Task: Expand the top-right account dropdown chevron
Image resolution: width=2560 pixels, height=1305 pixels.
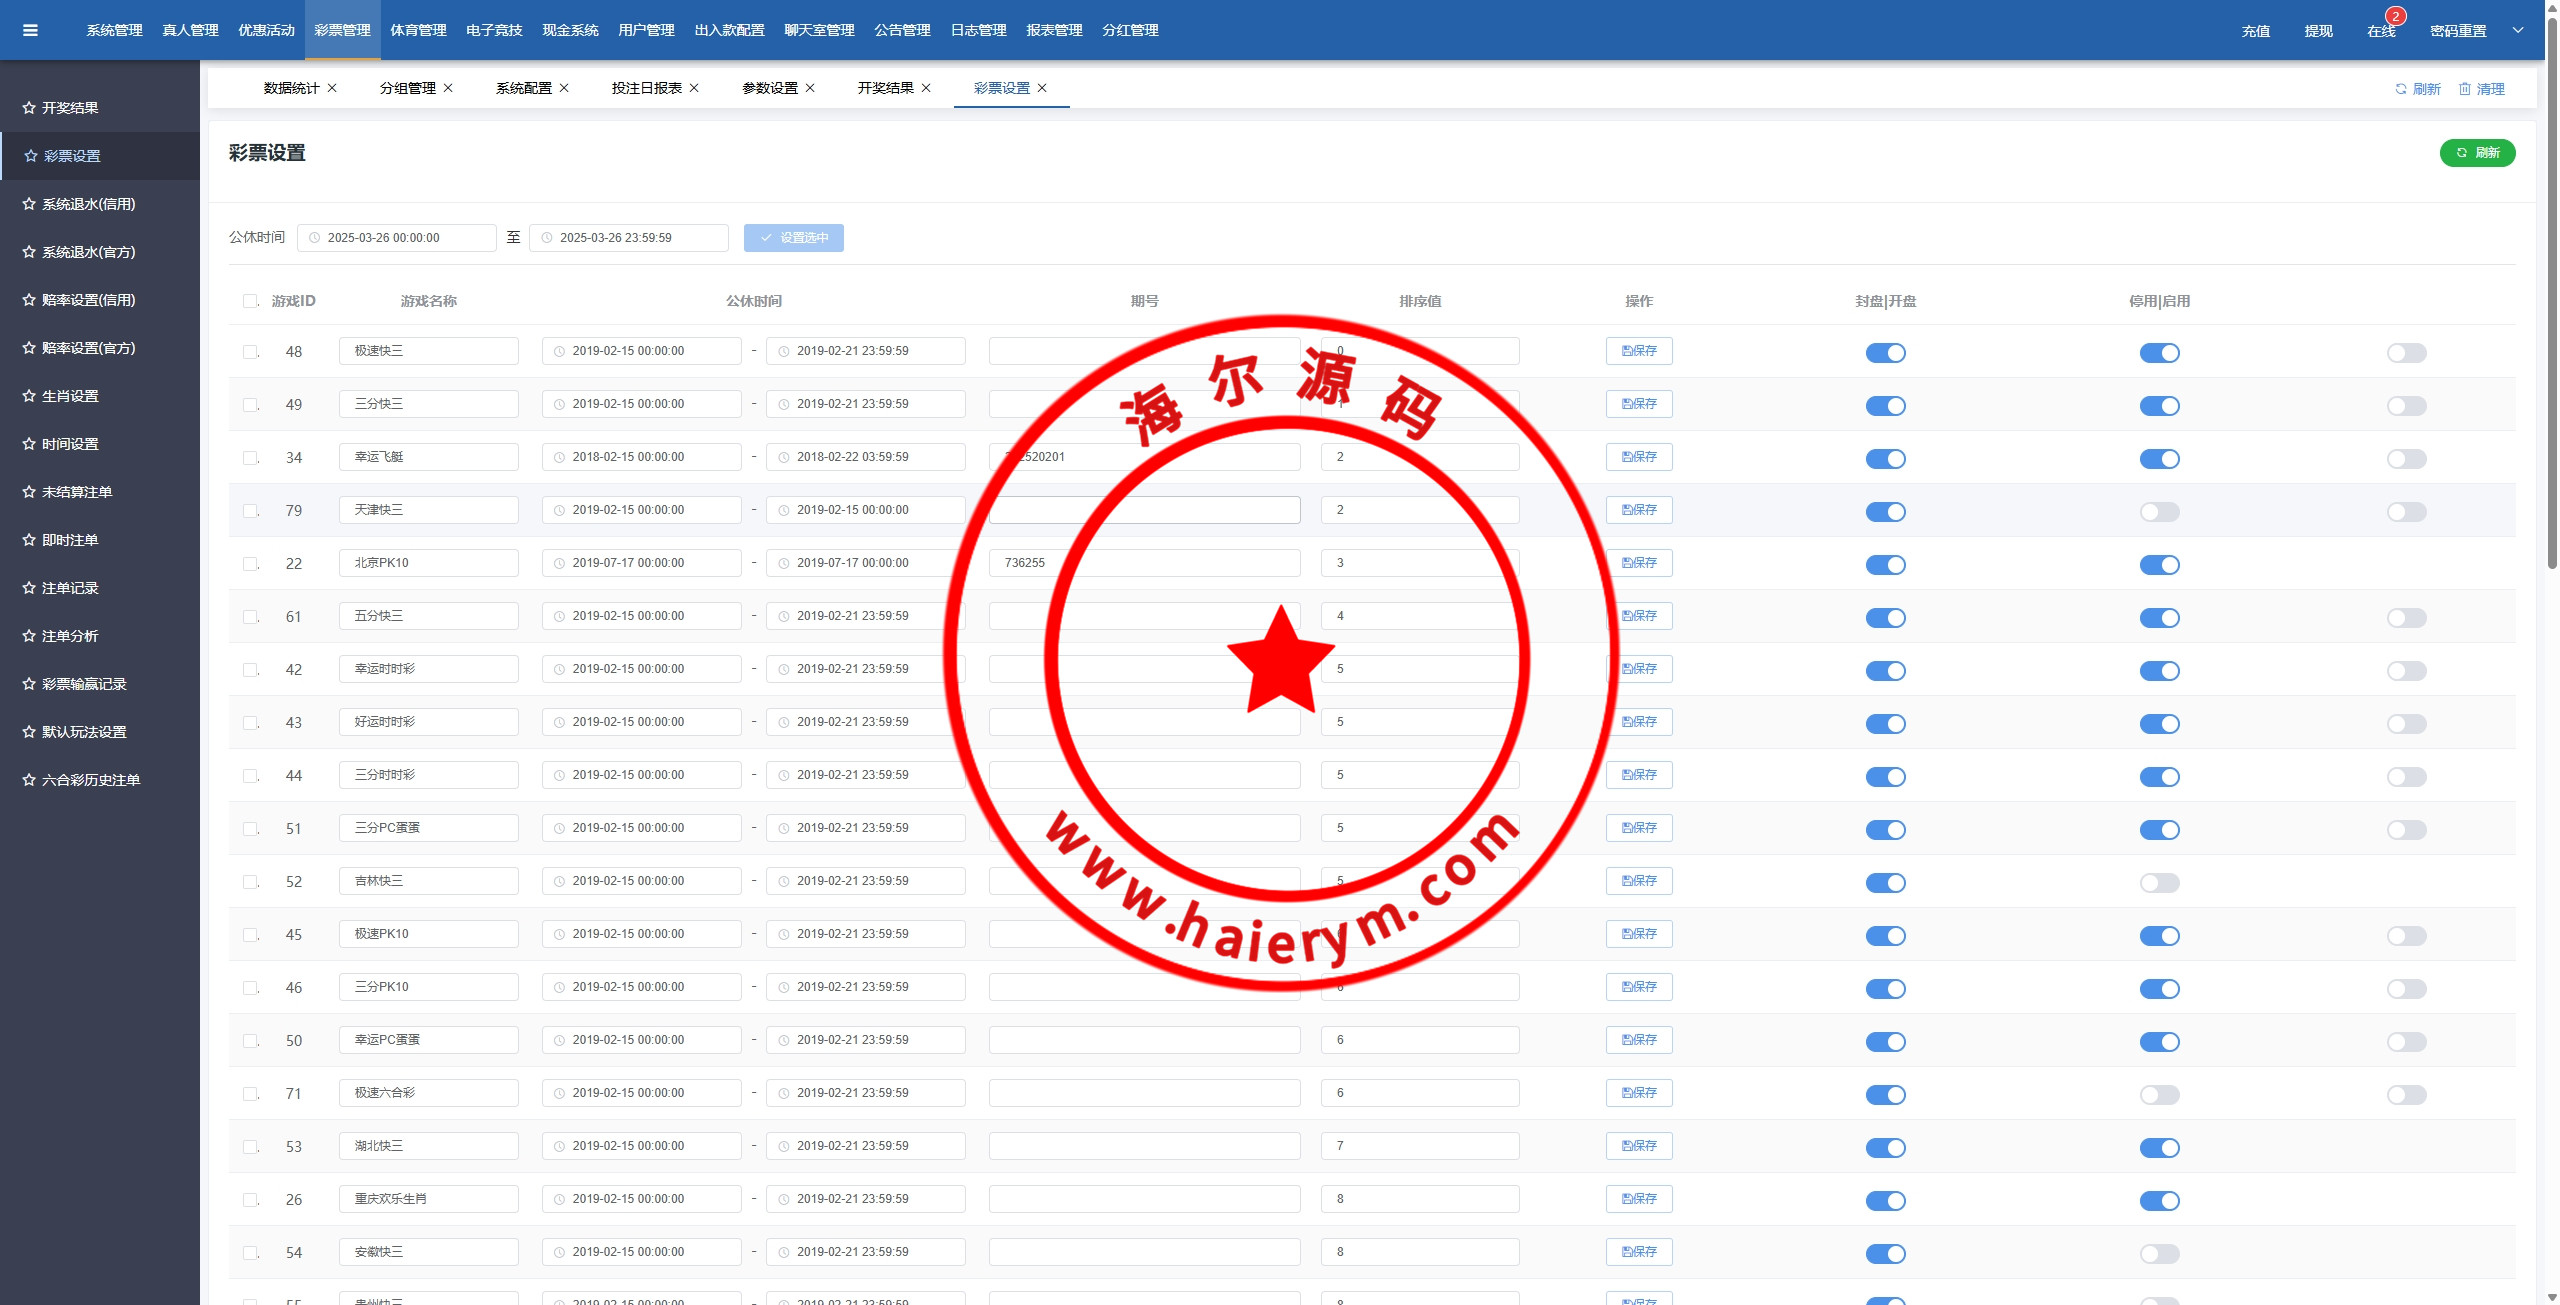Action: point(2518,30)
